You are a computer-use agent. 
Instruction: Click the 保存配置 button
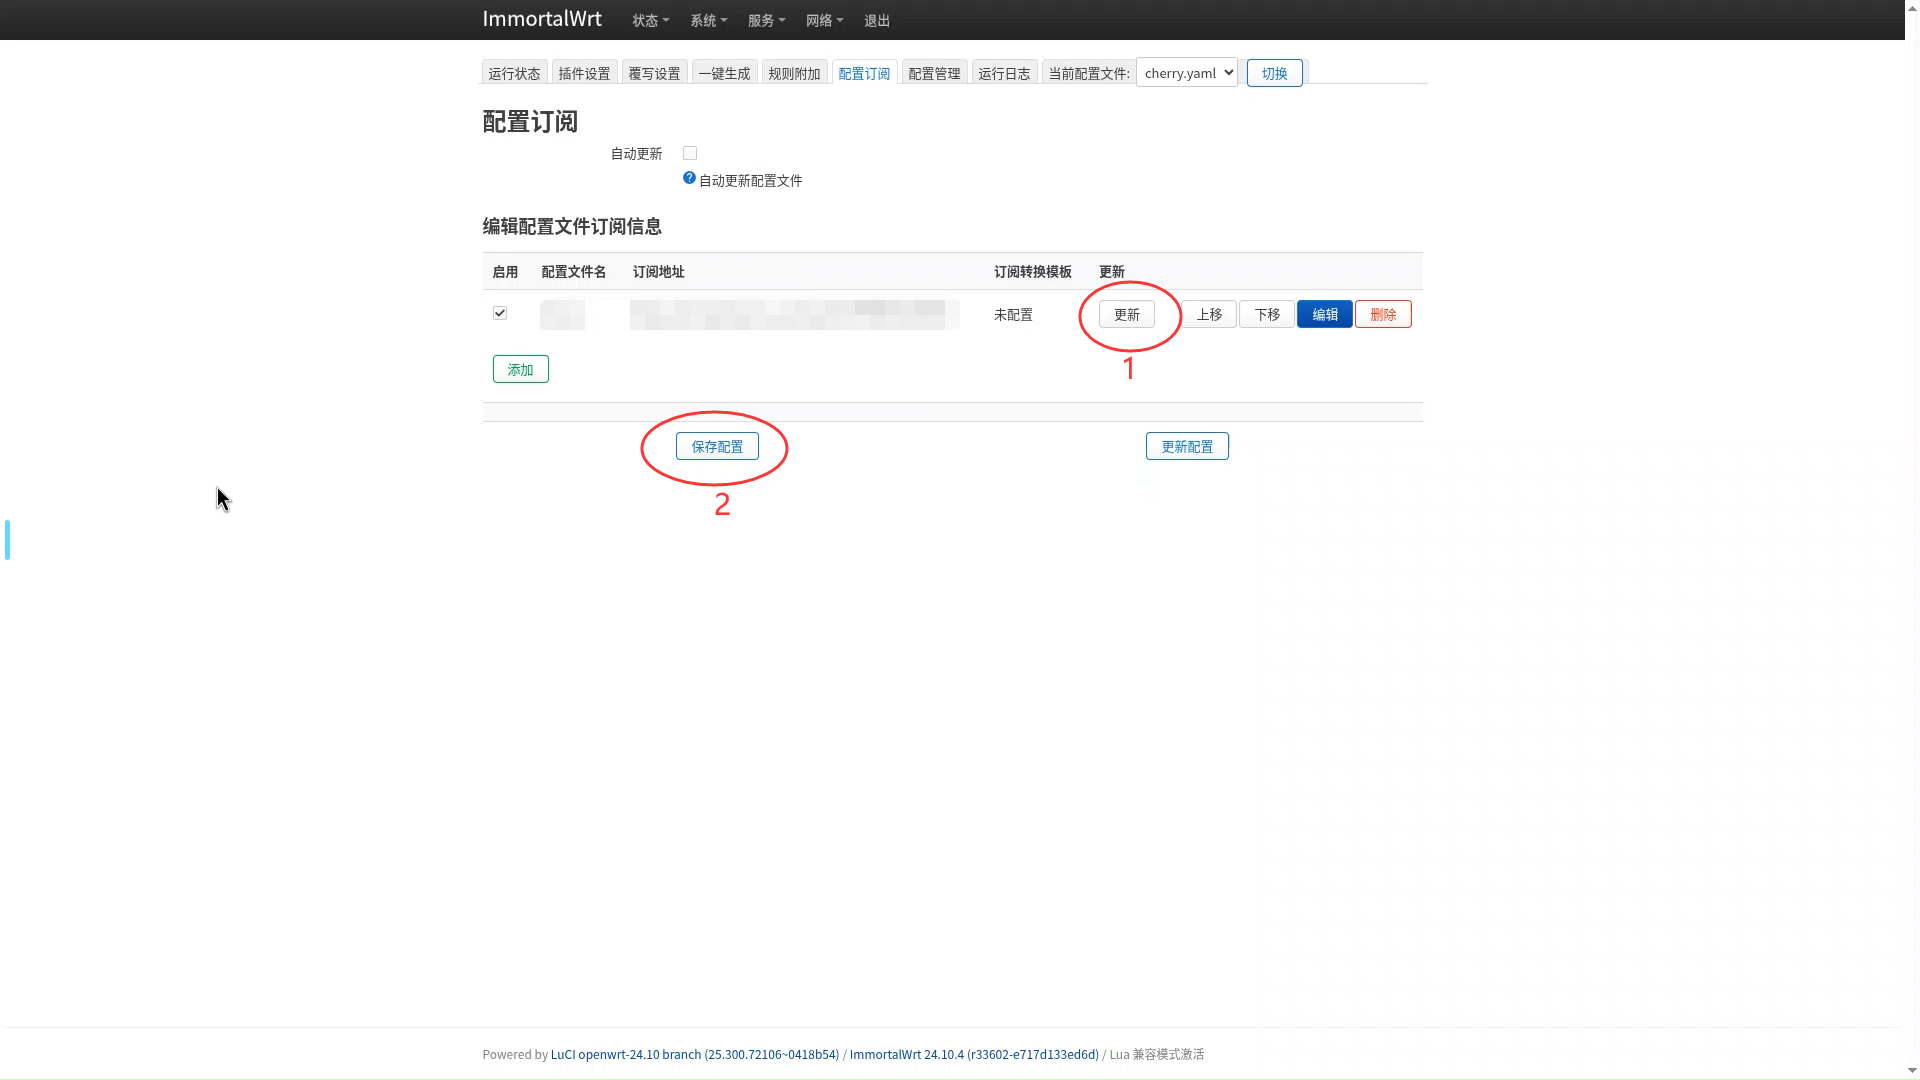[x=717, y=446]
